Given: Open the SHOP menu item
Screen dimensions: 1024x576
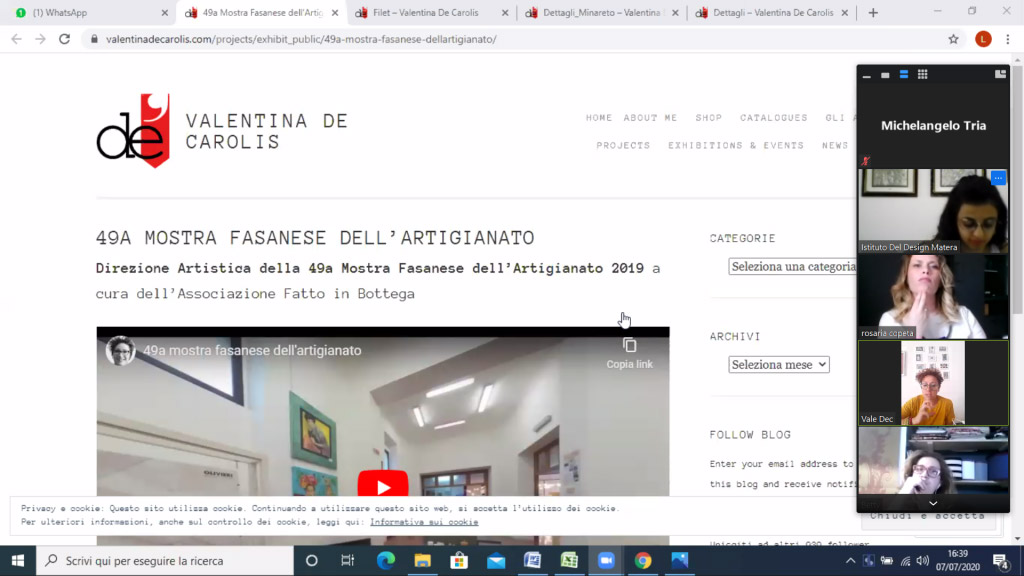Looking at the screenshot, I should coord(709,118).
